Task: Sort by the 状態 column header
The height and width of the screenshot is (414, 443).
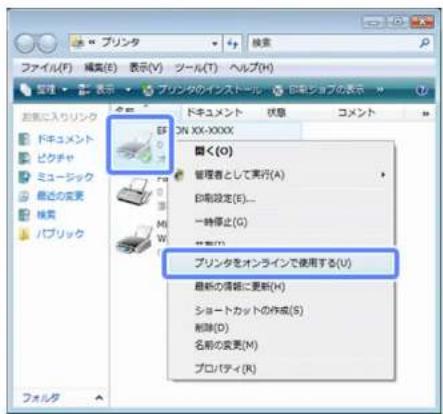Action: pyautogui.click(x=277, y=113)
